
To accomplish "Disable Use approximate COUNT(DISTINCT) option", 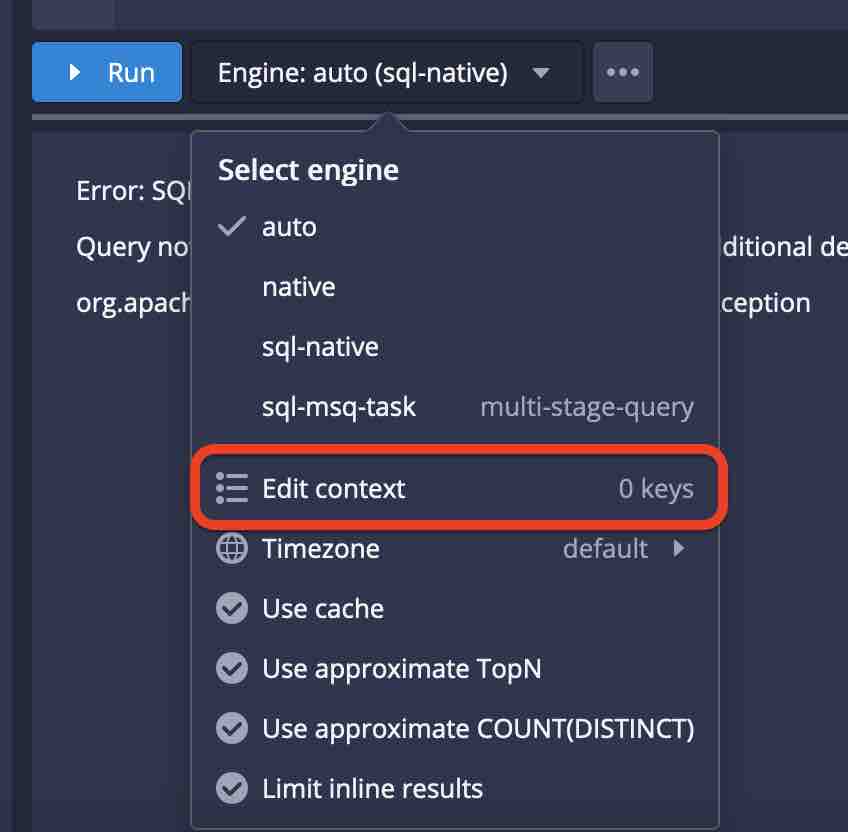I will point(477,729).
